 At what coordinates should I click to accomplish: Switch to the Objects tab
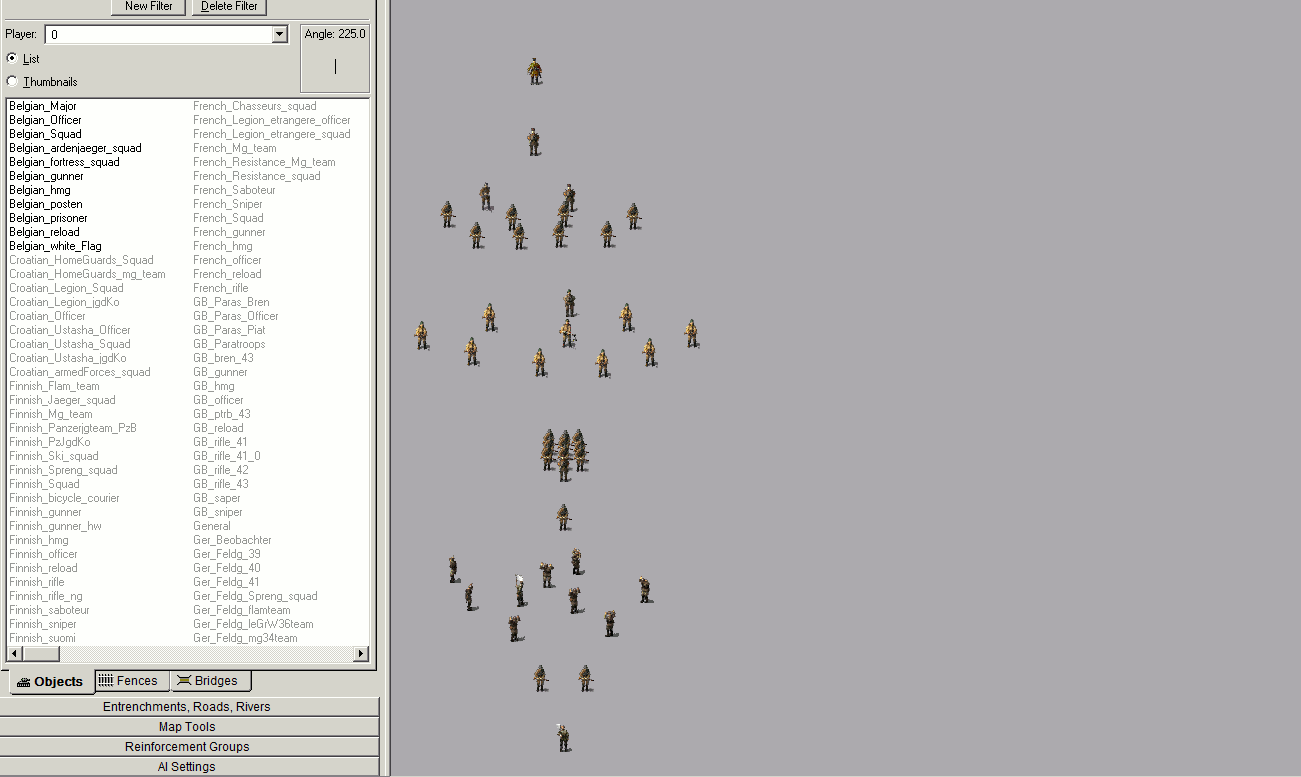[51, 682]
